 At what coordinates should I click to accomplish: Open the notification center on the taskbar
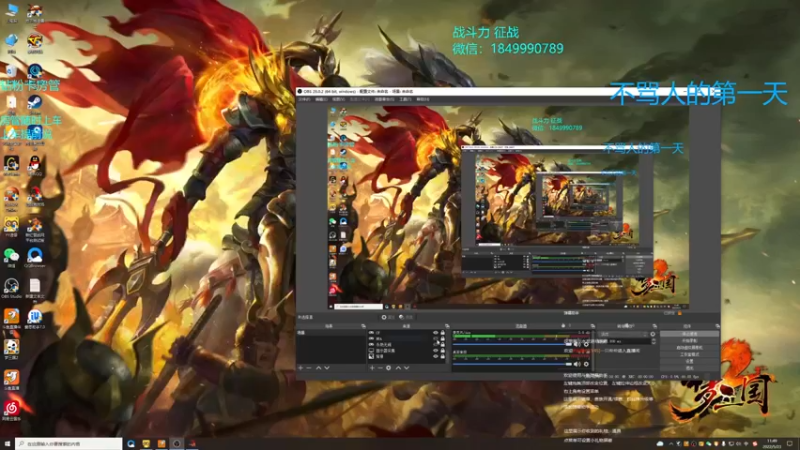click(x=790, y=443)
